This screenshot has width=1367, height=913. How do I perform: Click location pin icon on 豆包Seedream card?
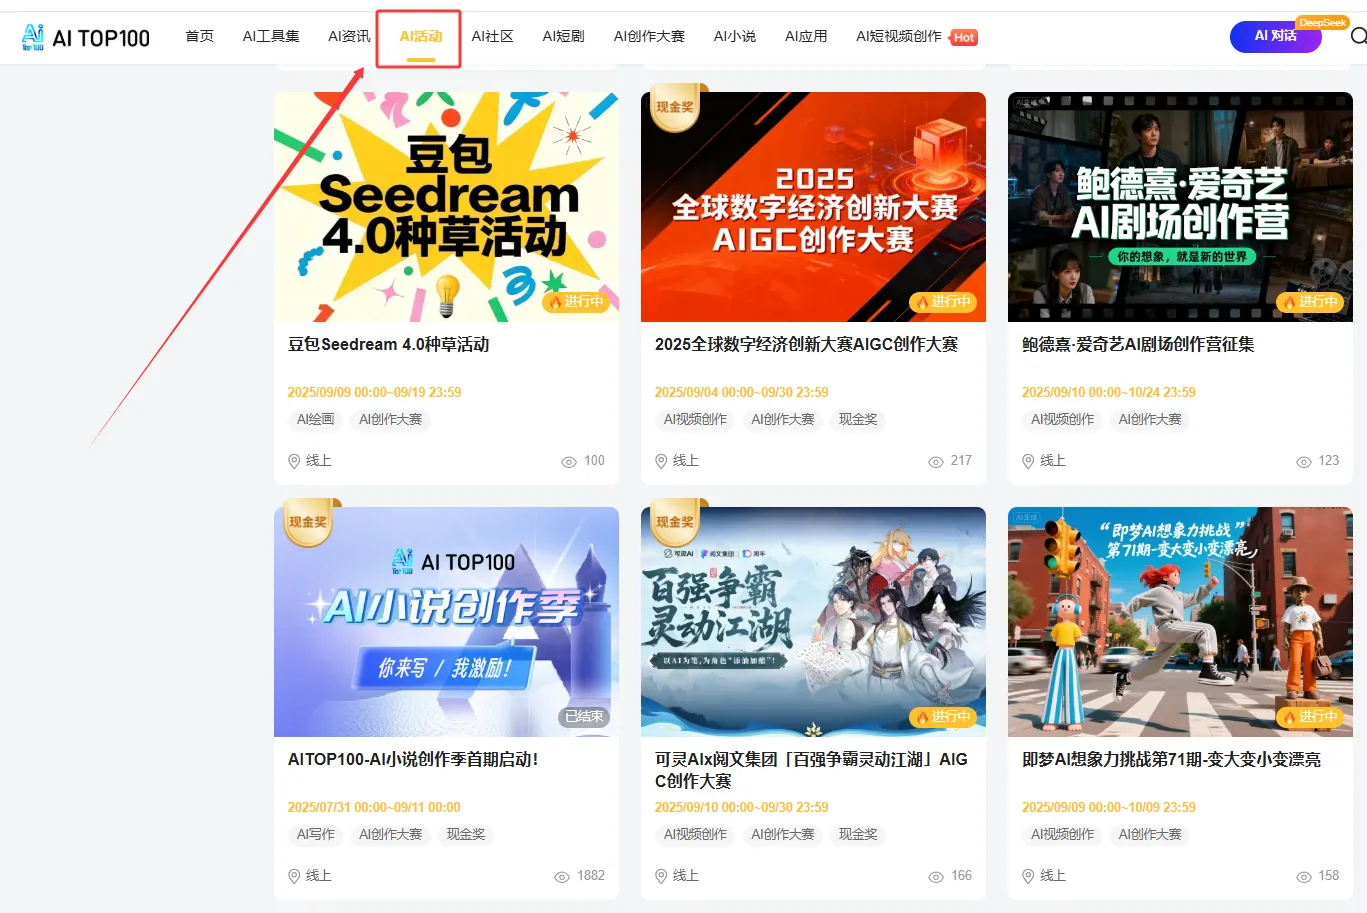click(x=294, y=461)
